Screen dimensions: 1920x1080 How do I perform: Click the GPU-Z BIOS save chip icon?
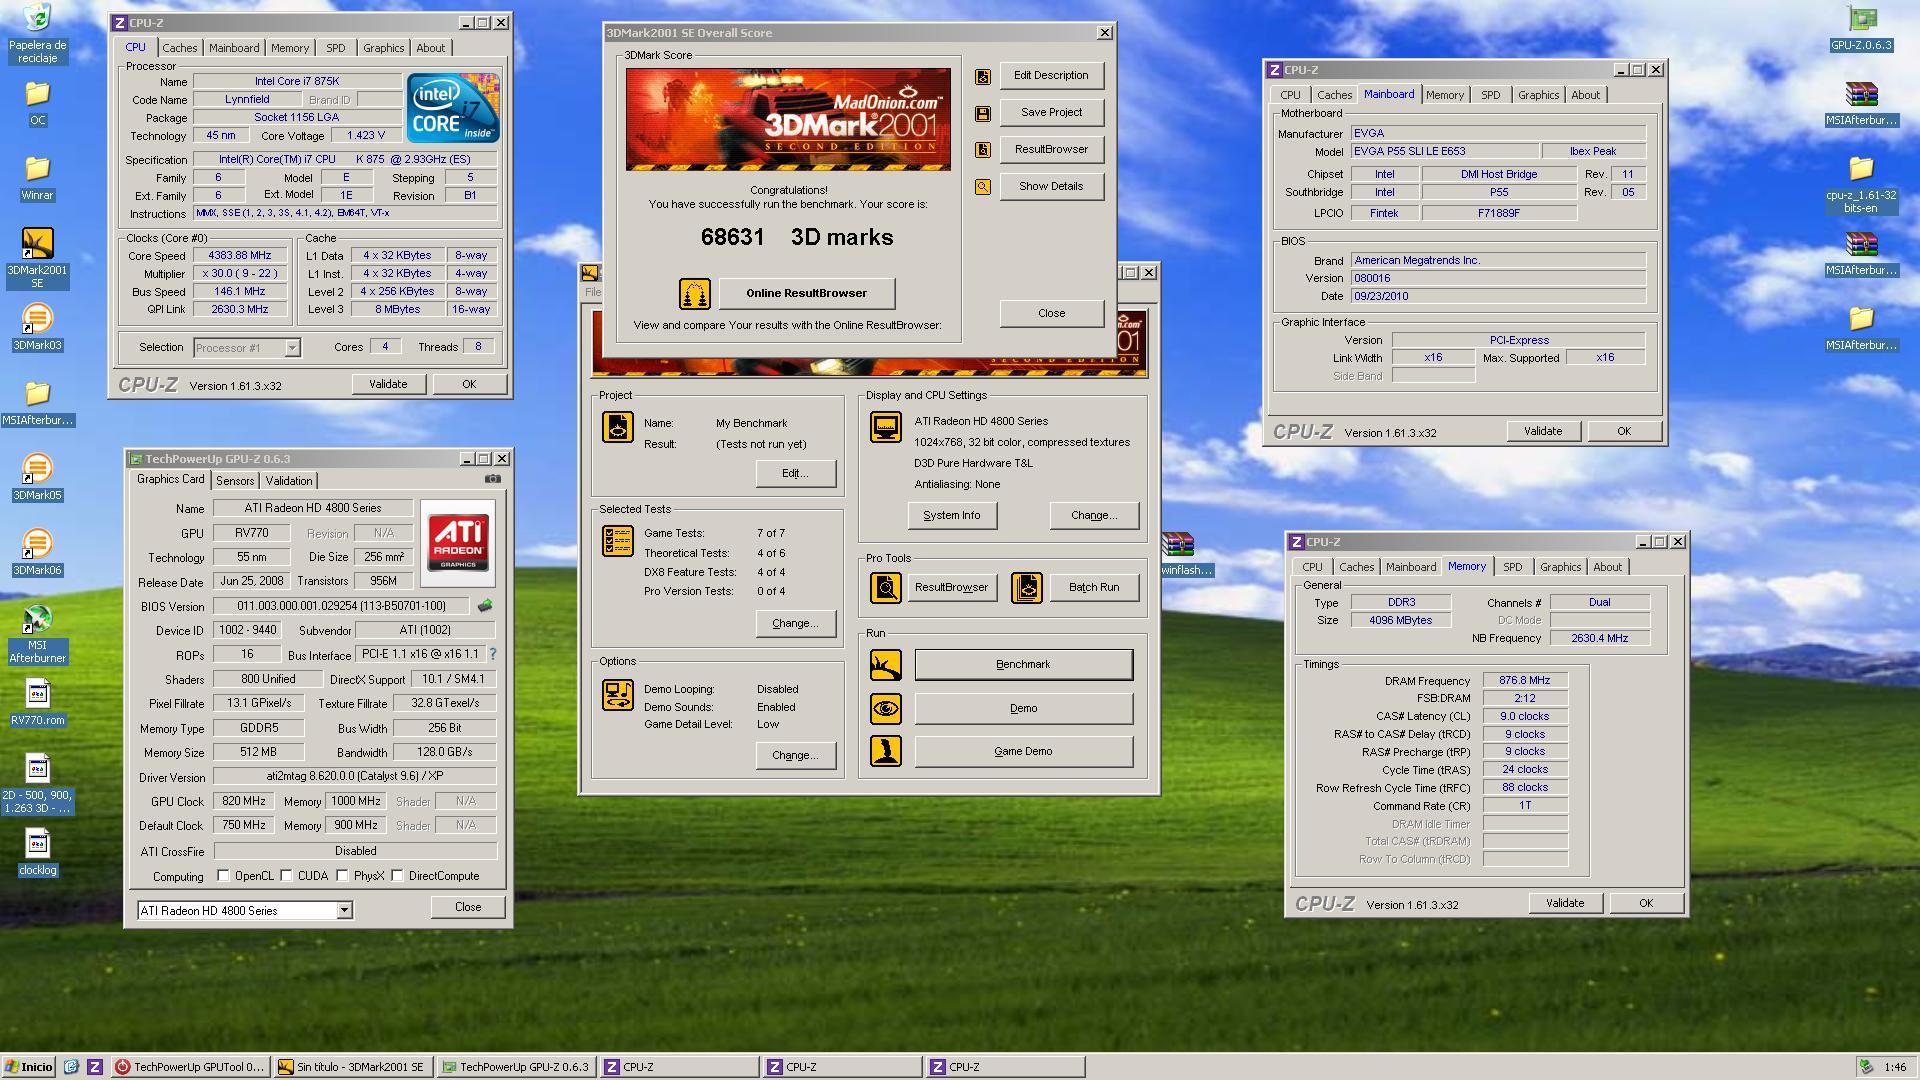[485, 606]
